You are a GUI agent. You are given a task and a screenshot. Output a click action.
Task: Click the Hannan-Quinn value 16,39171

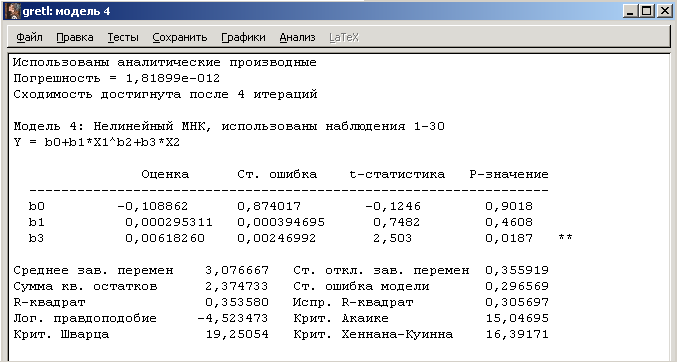point(517,335)
